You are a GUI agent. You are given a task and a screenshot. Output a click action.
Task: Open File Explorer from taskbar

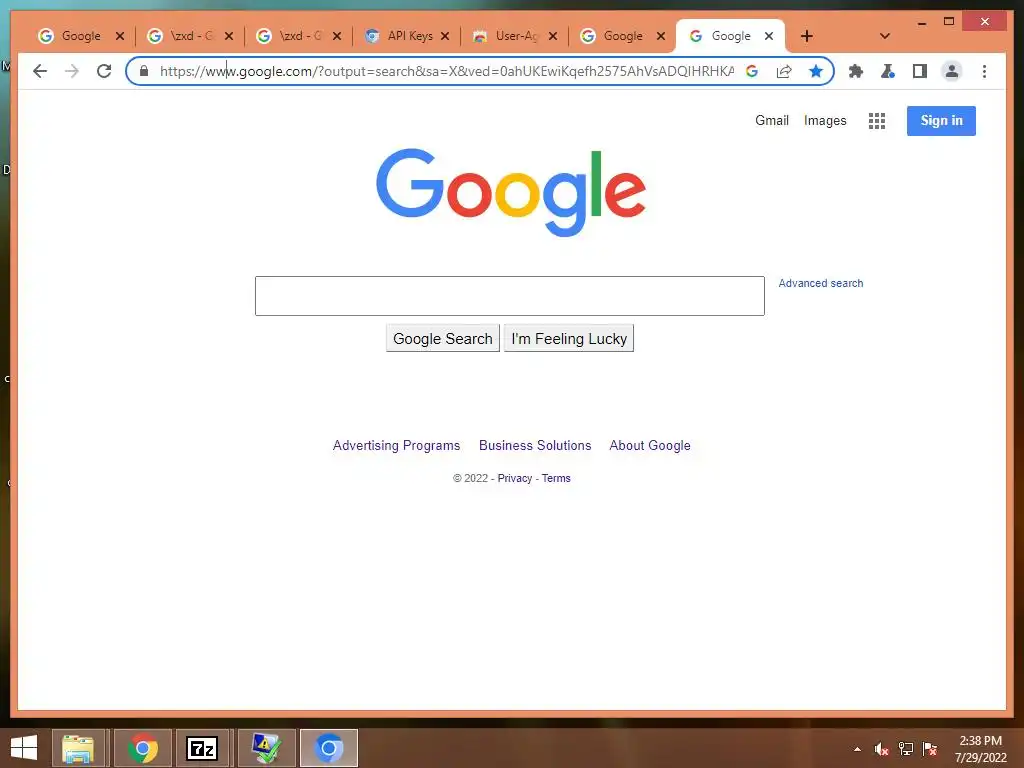78,748
